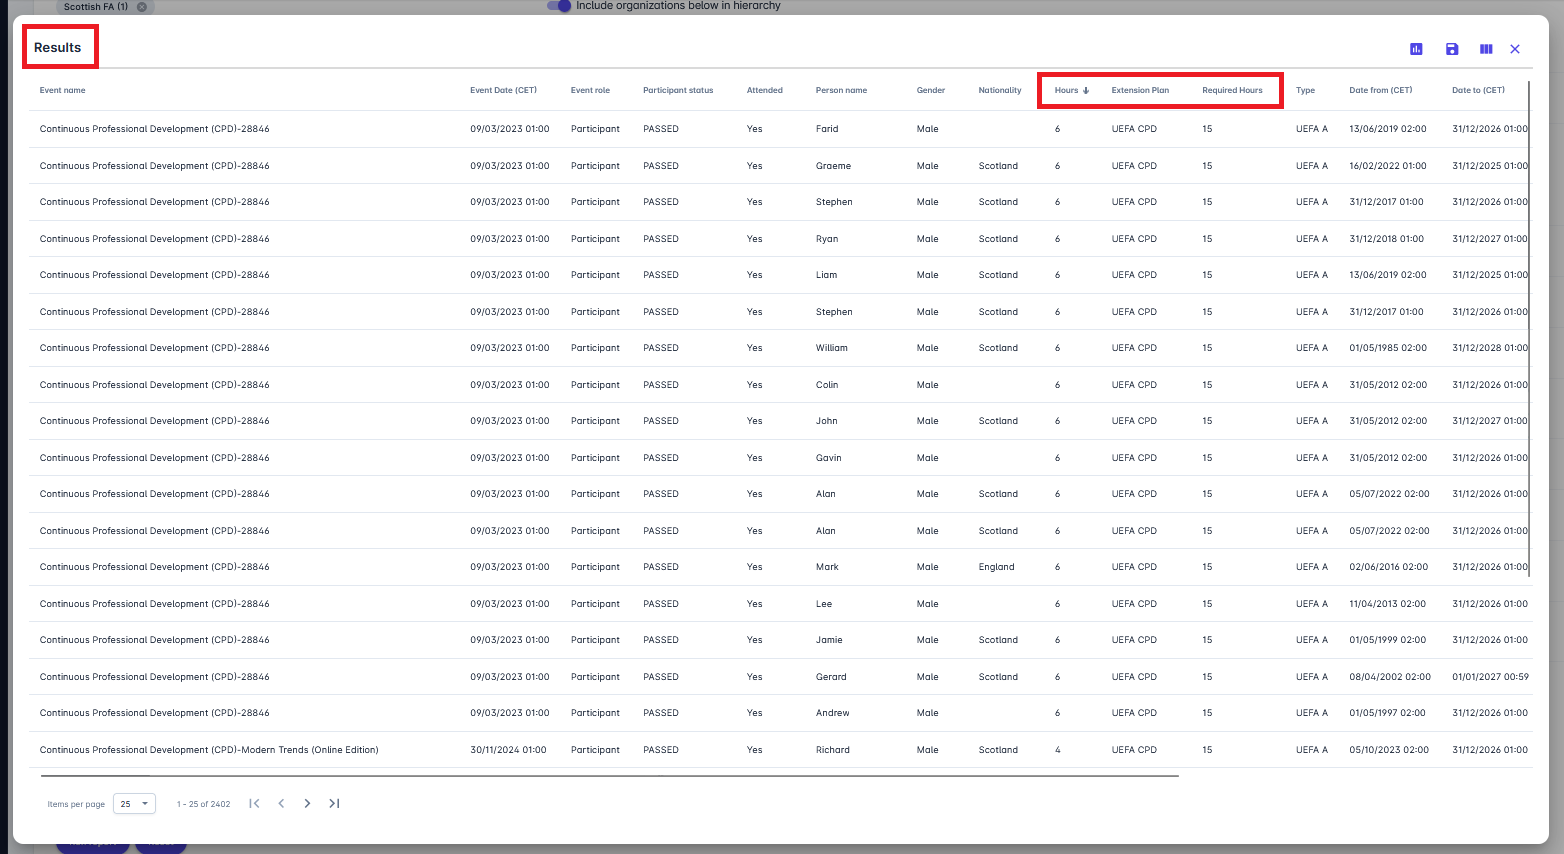Toggle sort on the Hours column
Image resolution: width=1564 pixels, height=854 pixels.
pos(1066,90)
